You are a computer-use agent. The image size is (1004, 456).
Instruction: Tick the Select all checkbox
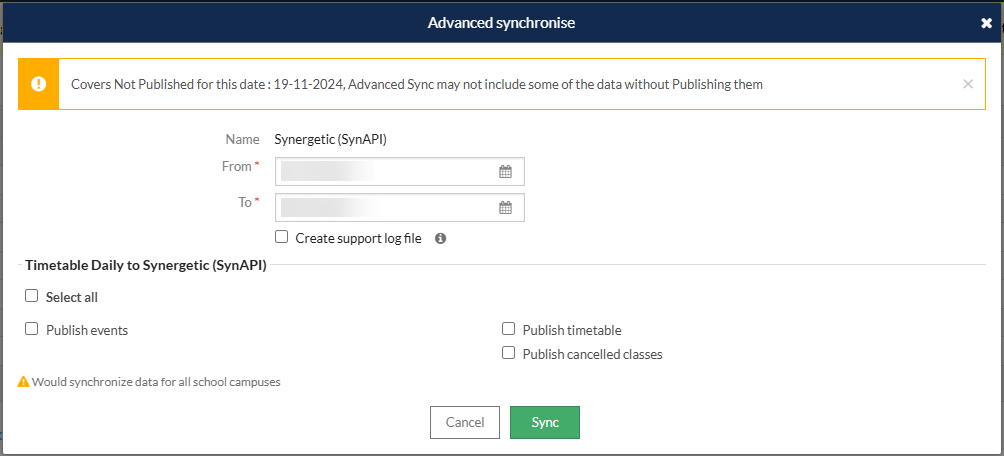31,296
